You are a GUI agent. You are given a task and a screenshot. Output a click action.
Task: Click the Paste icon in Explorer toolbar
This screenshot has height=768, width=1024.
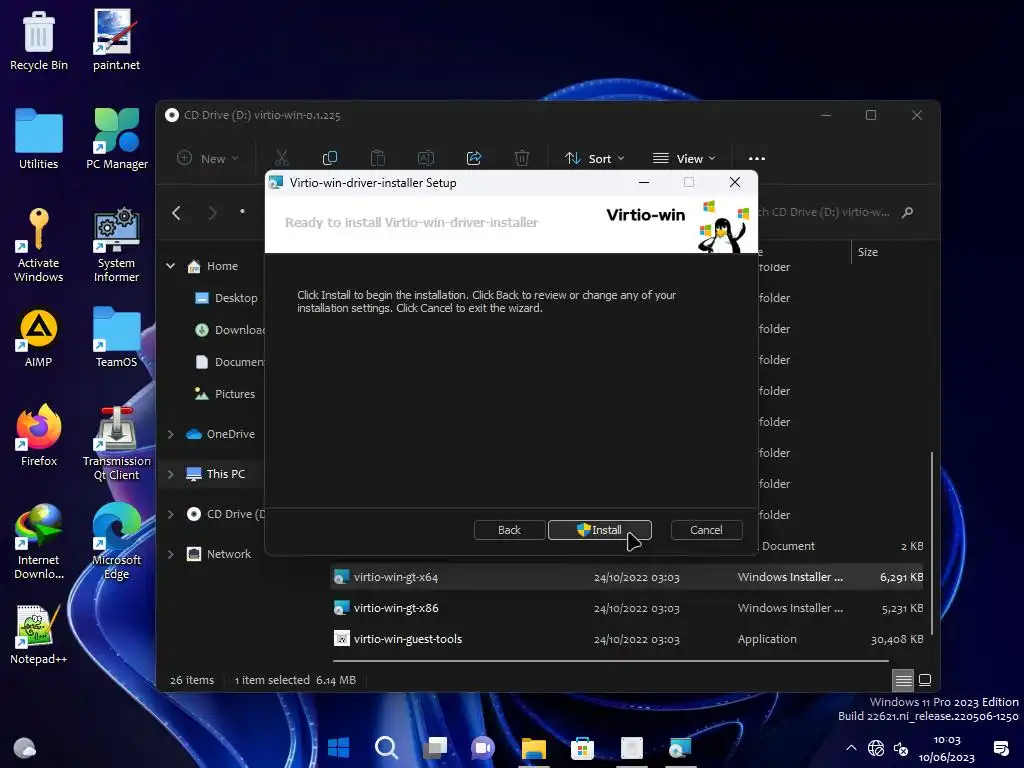[x=377, y=158]
